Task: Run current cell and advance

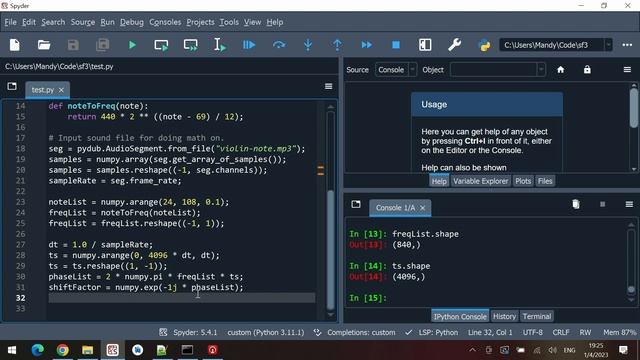Action: 191,45
